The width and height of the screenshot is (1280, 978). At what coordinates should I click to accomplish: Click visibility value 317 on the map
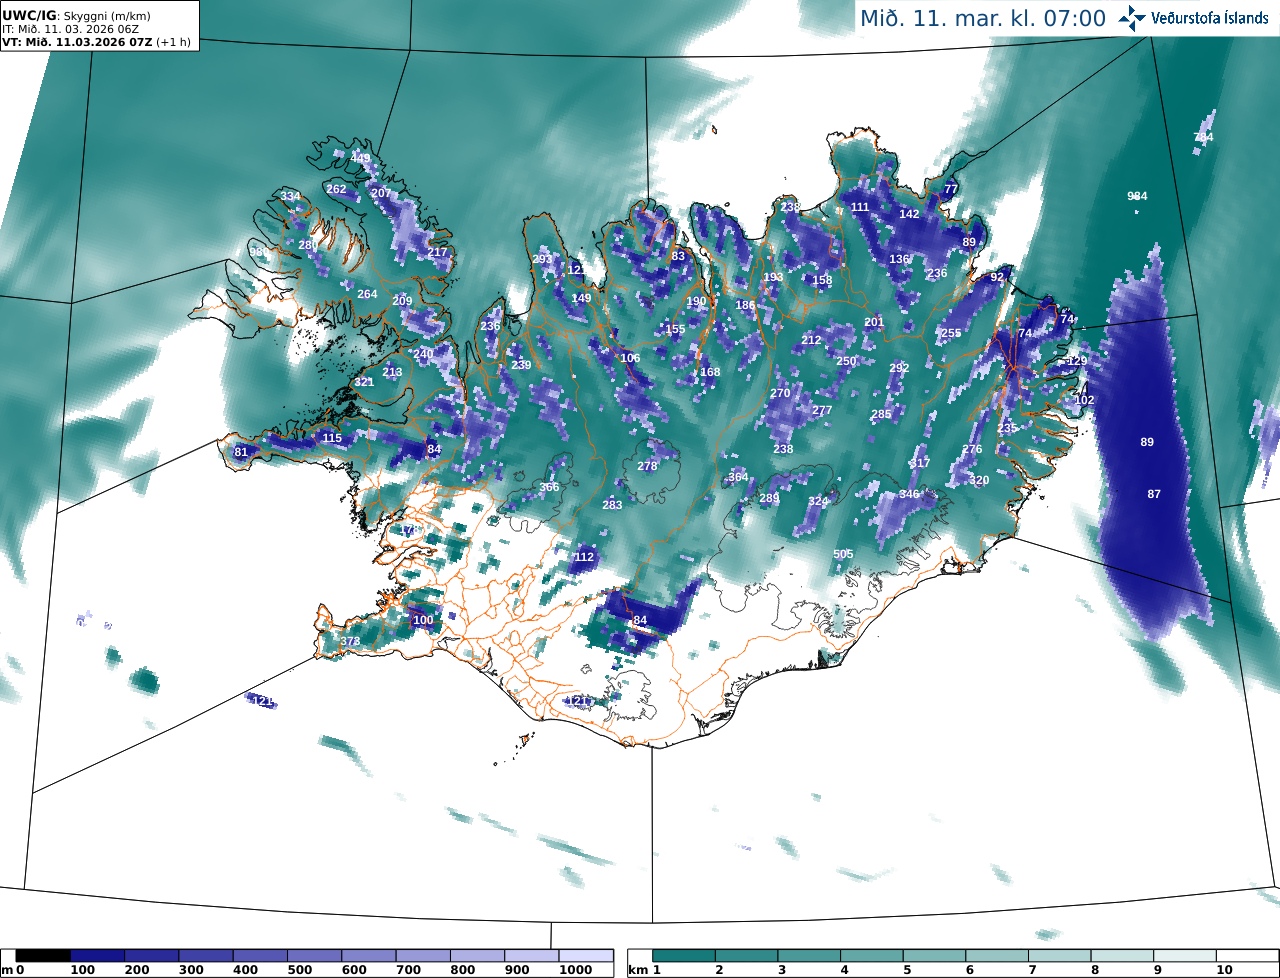tap(920, 463)
